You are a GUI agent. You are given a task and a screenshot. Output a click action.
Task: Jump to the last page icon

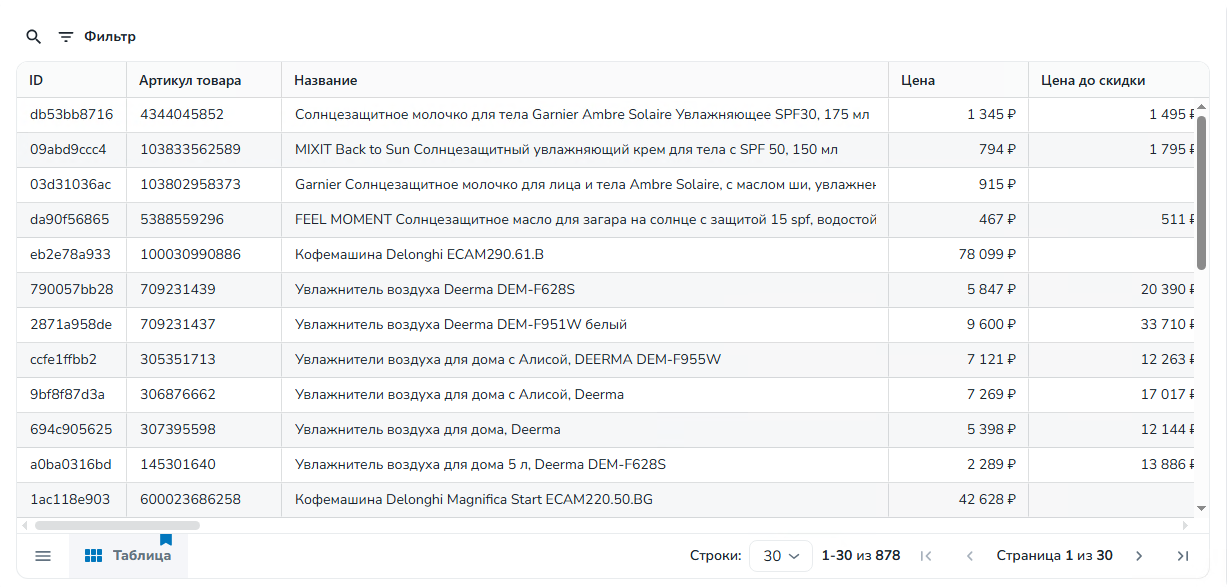1183,556
